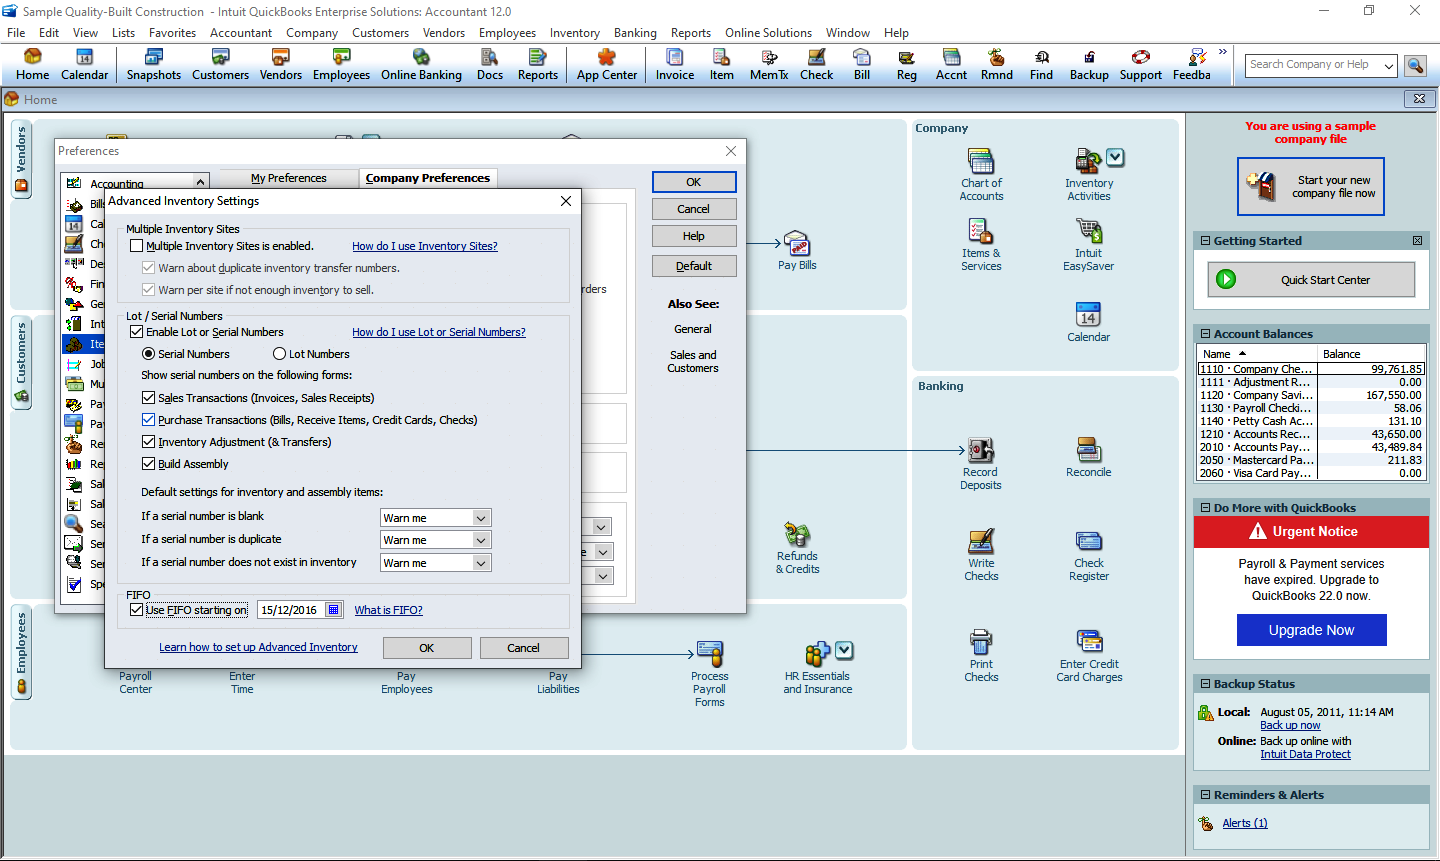Collapse the Backup Status panel
Screen dimensions: 1440x861
[x=1204, y=684]
